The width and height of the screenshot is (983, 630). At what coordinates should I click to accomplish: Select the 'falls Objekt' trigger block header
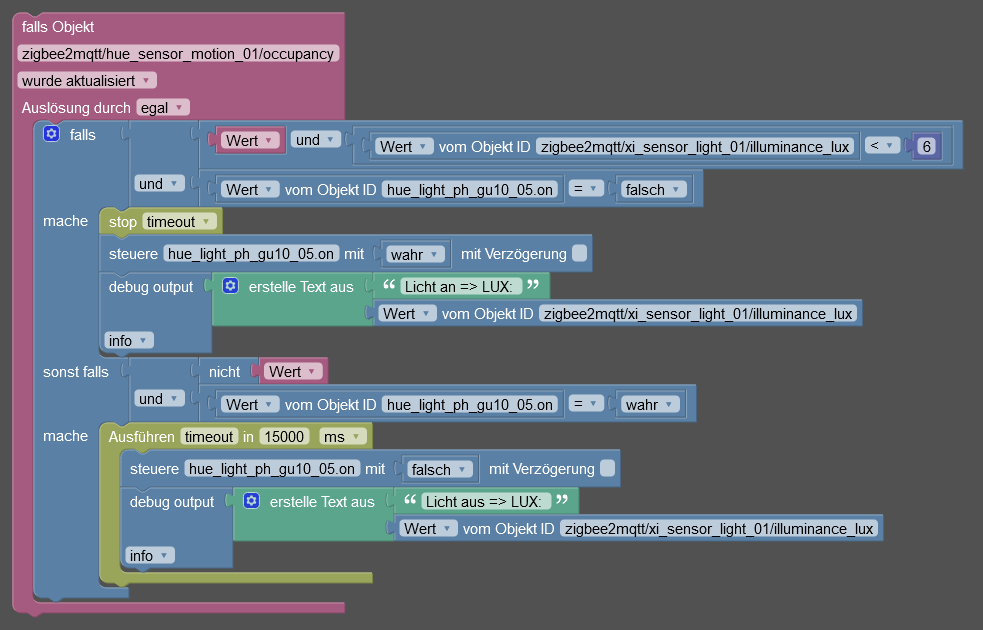pos(58,27)
